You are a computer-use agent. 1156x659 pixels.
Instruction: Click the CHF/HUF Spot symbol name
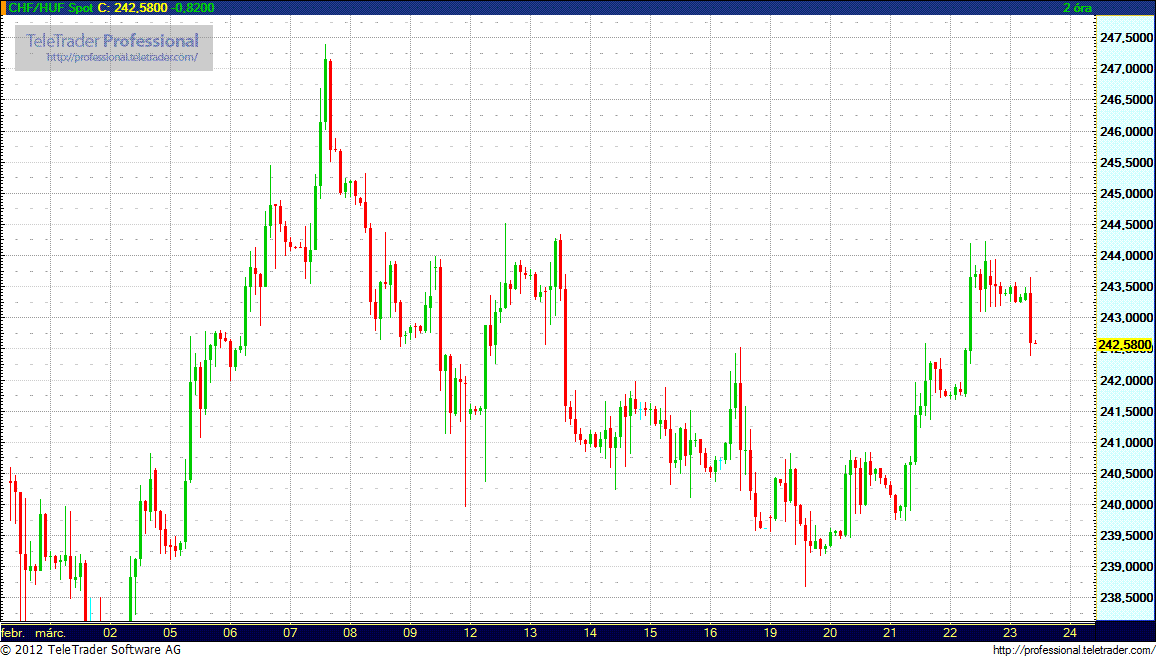point(50,7)
